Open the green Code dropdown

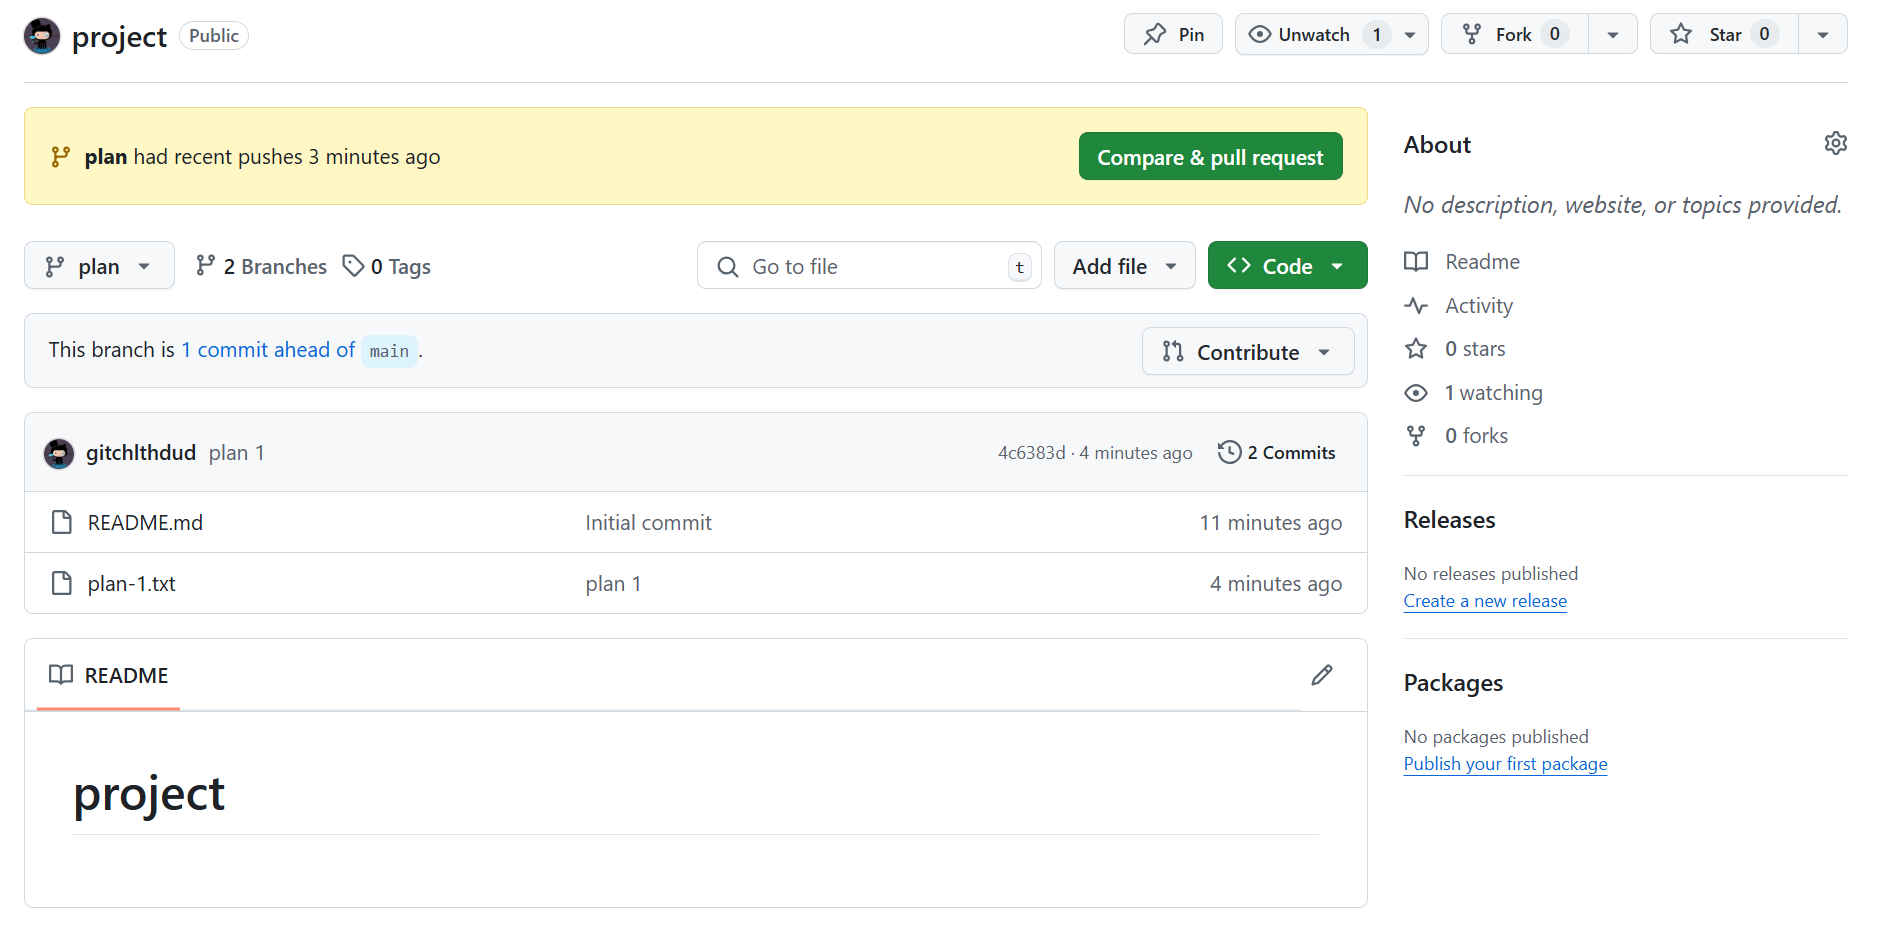[1287, 266]
